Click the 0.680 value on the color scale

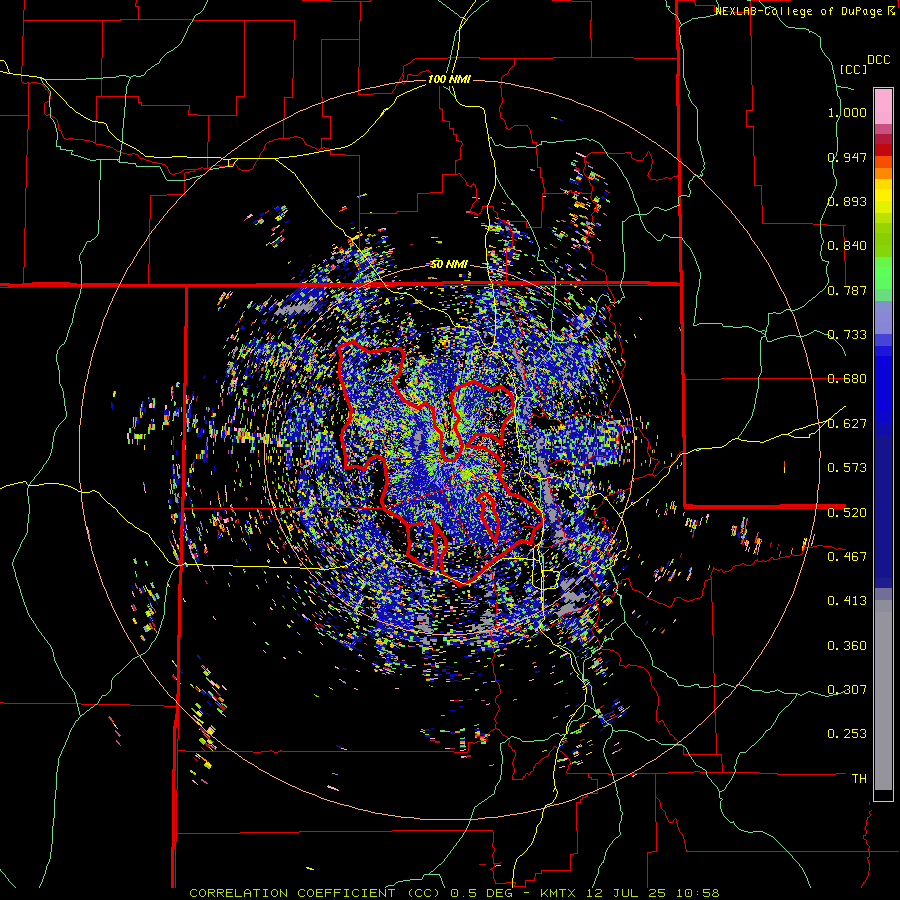tap(847, 379)
